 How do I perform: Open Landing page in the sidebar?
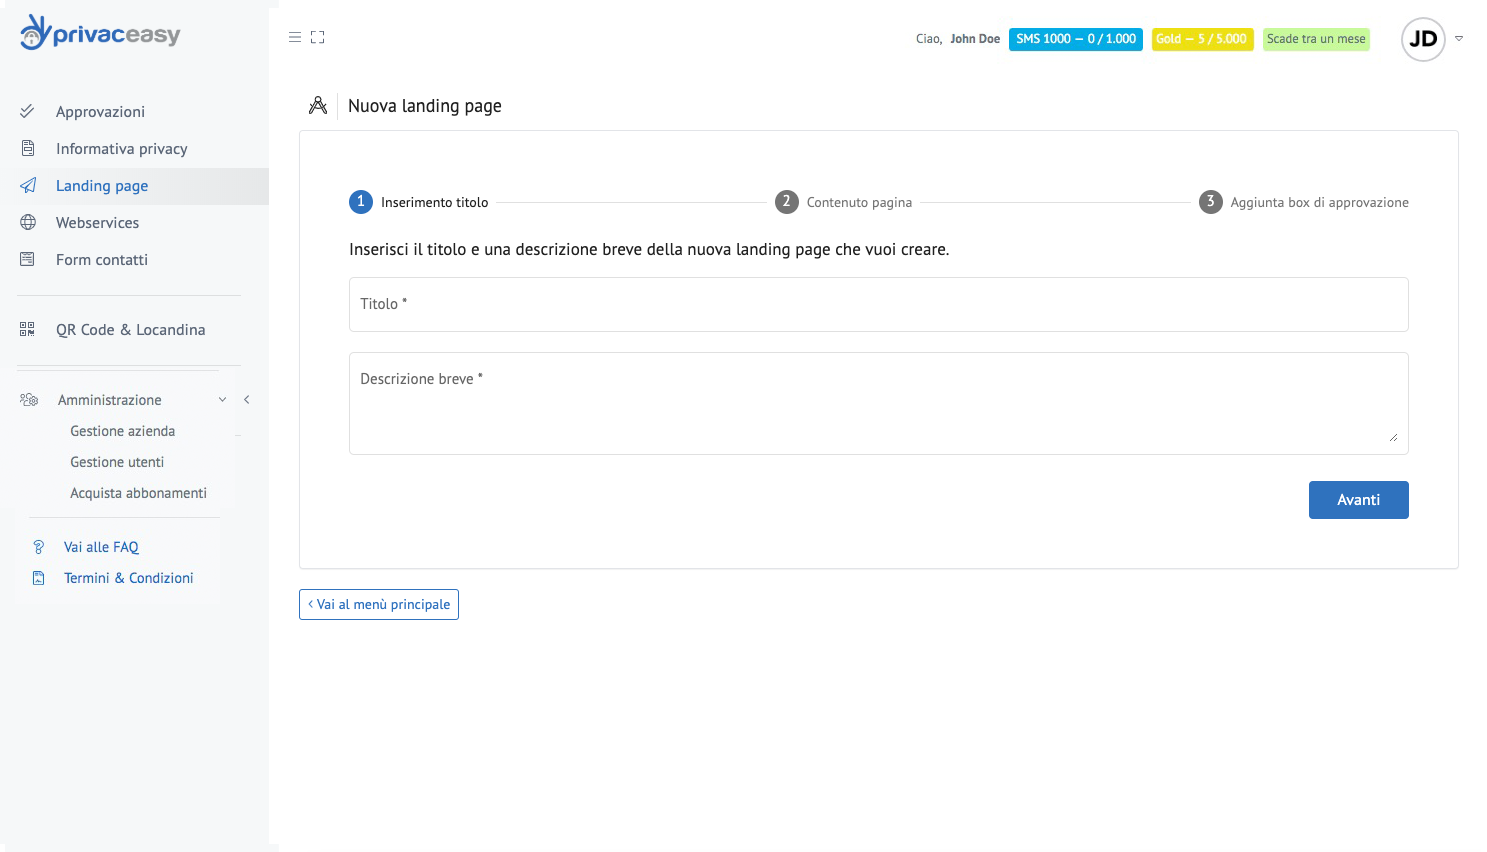102,186
